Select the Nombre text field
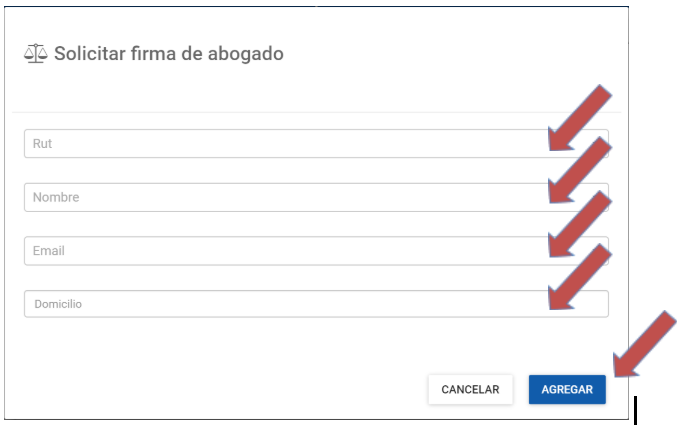 coord(280,198)
